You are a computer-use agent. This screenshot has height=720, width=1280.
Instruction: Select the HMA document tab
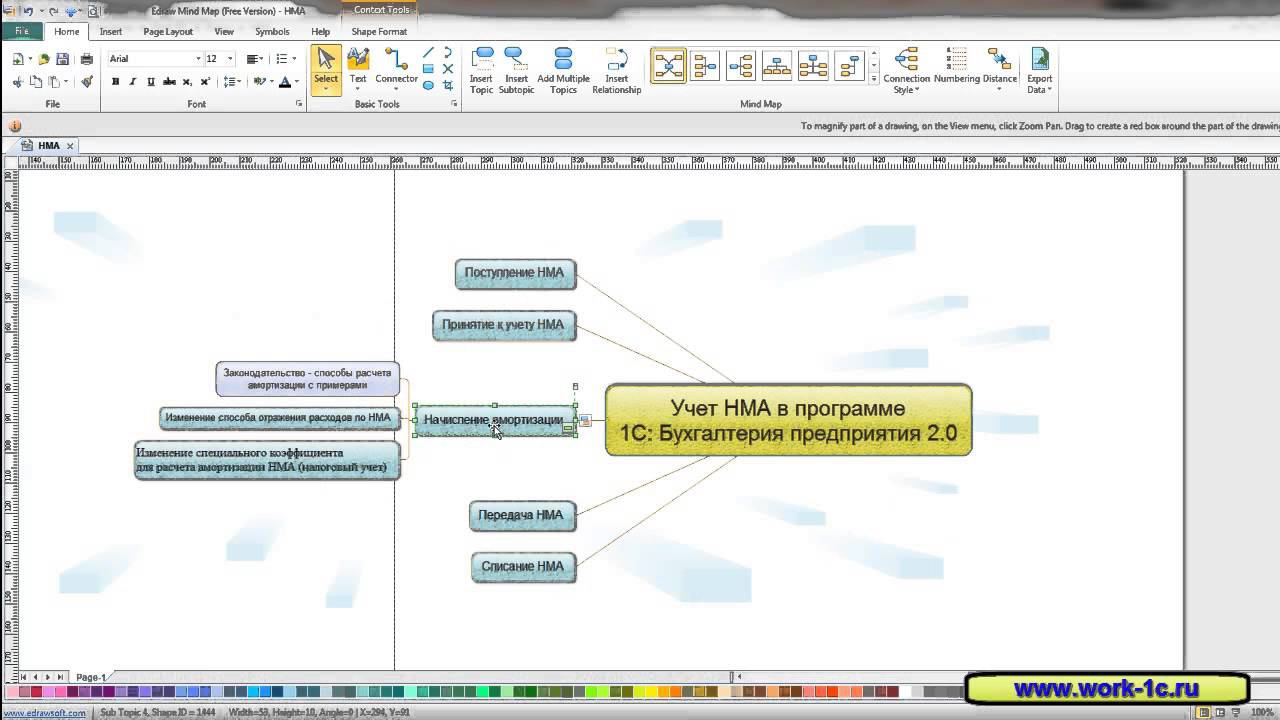point(49,146)
